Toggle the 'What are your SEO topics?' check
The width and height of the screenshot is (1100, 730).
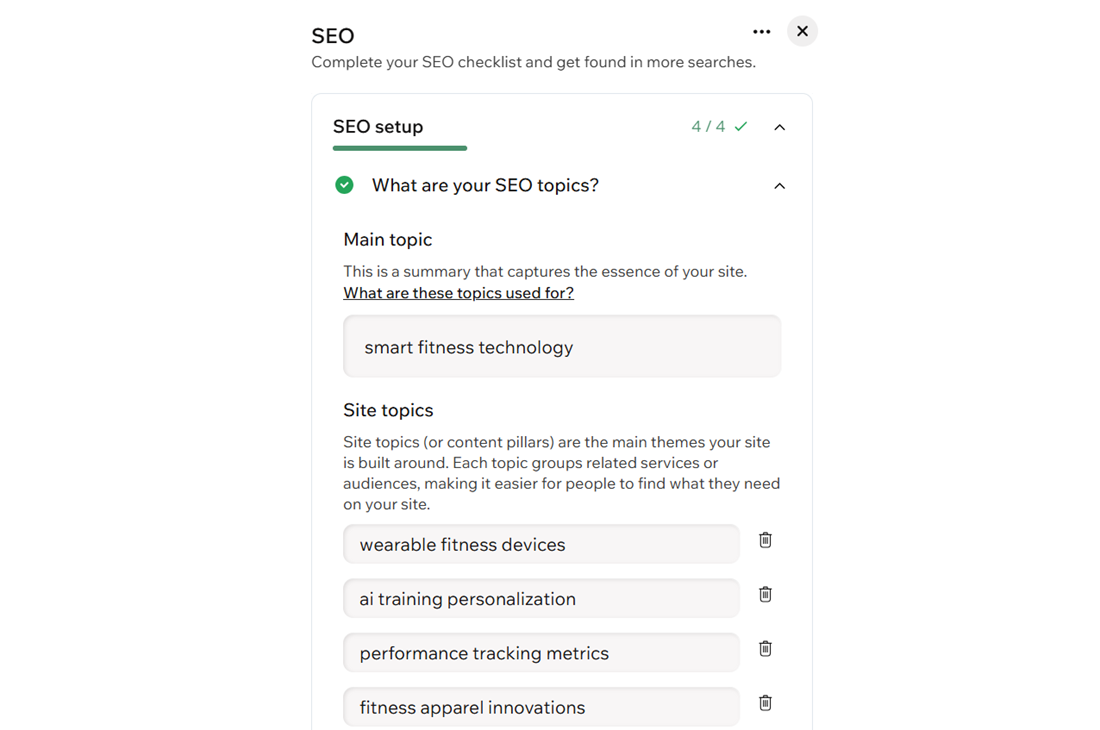(x=344, y=185)
